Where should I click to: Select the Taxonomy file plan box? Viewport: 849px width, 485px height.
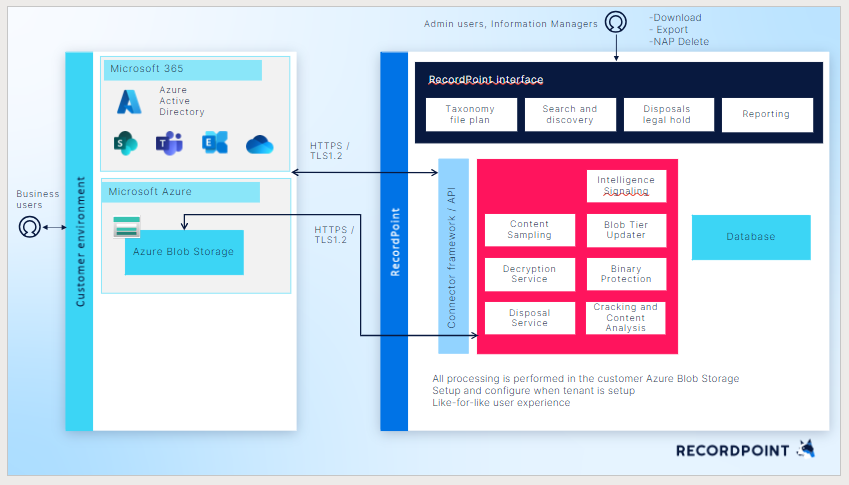(x=471, y=114)
